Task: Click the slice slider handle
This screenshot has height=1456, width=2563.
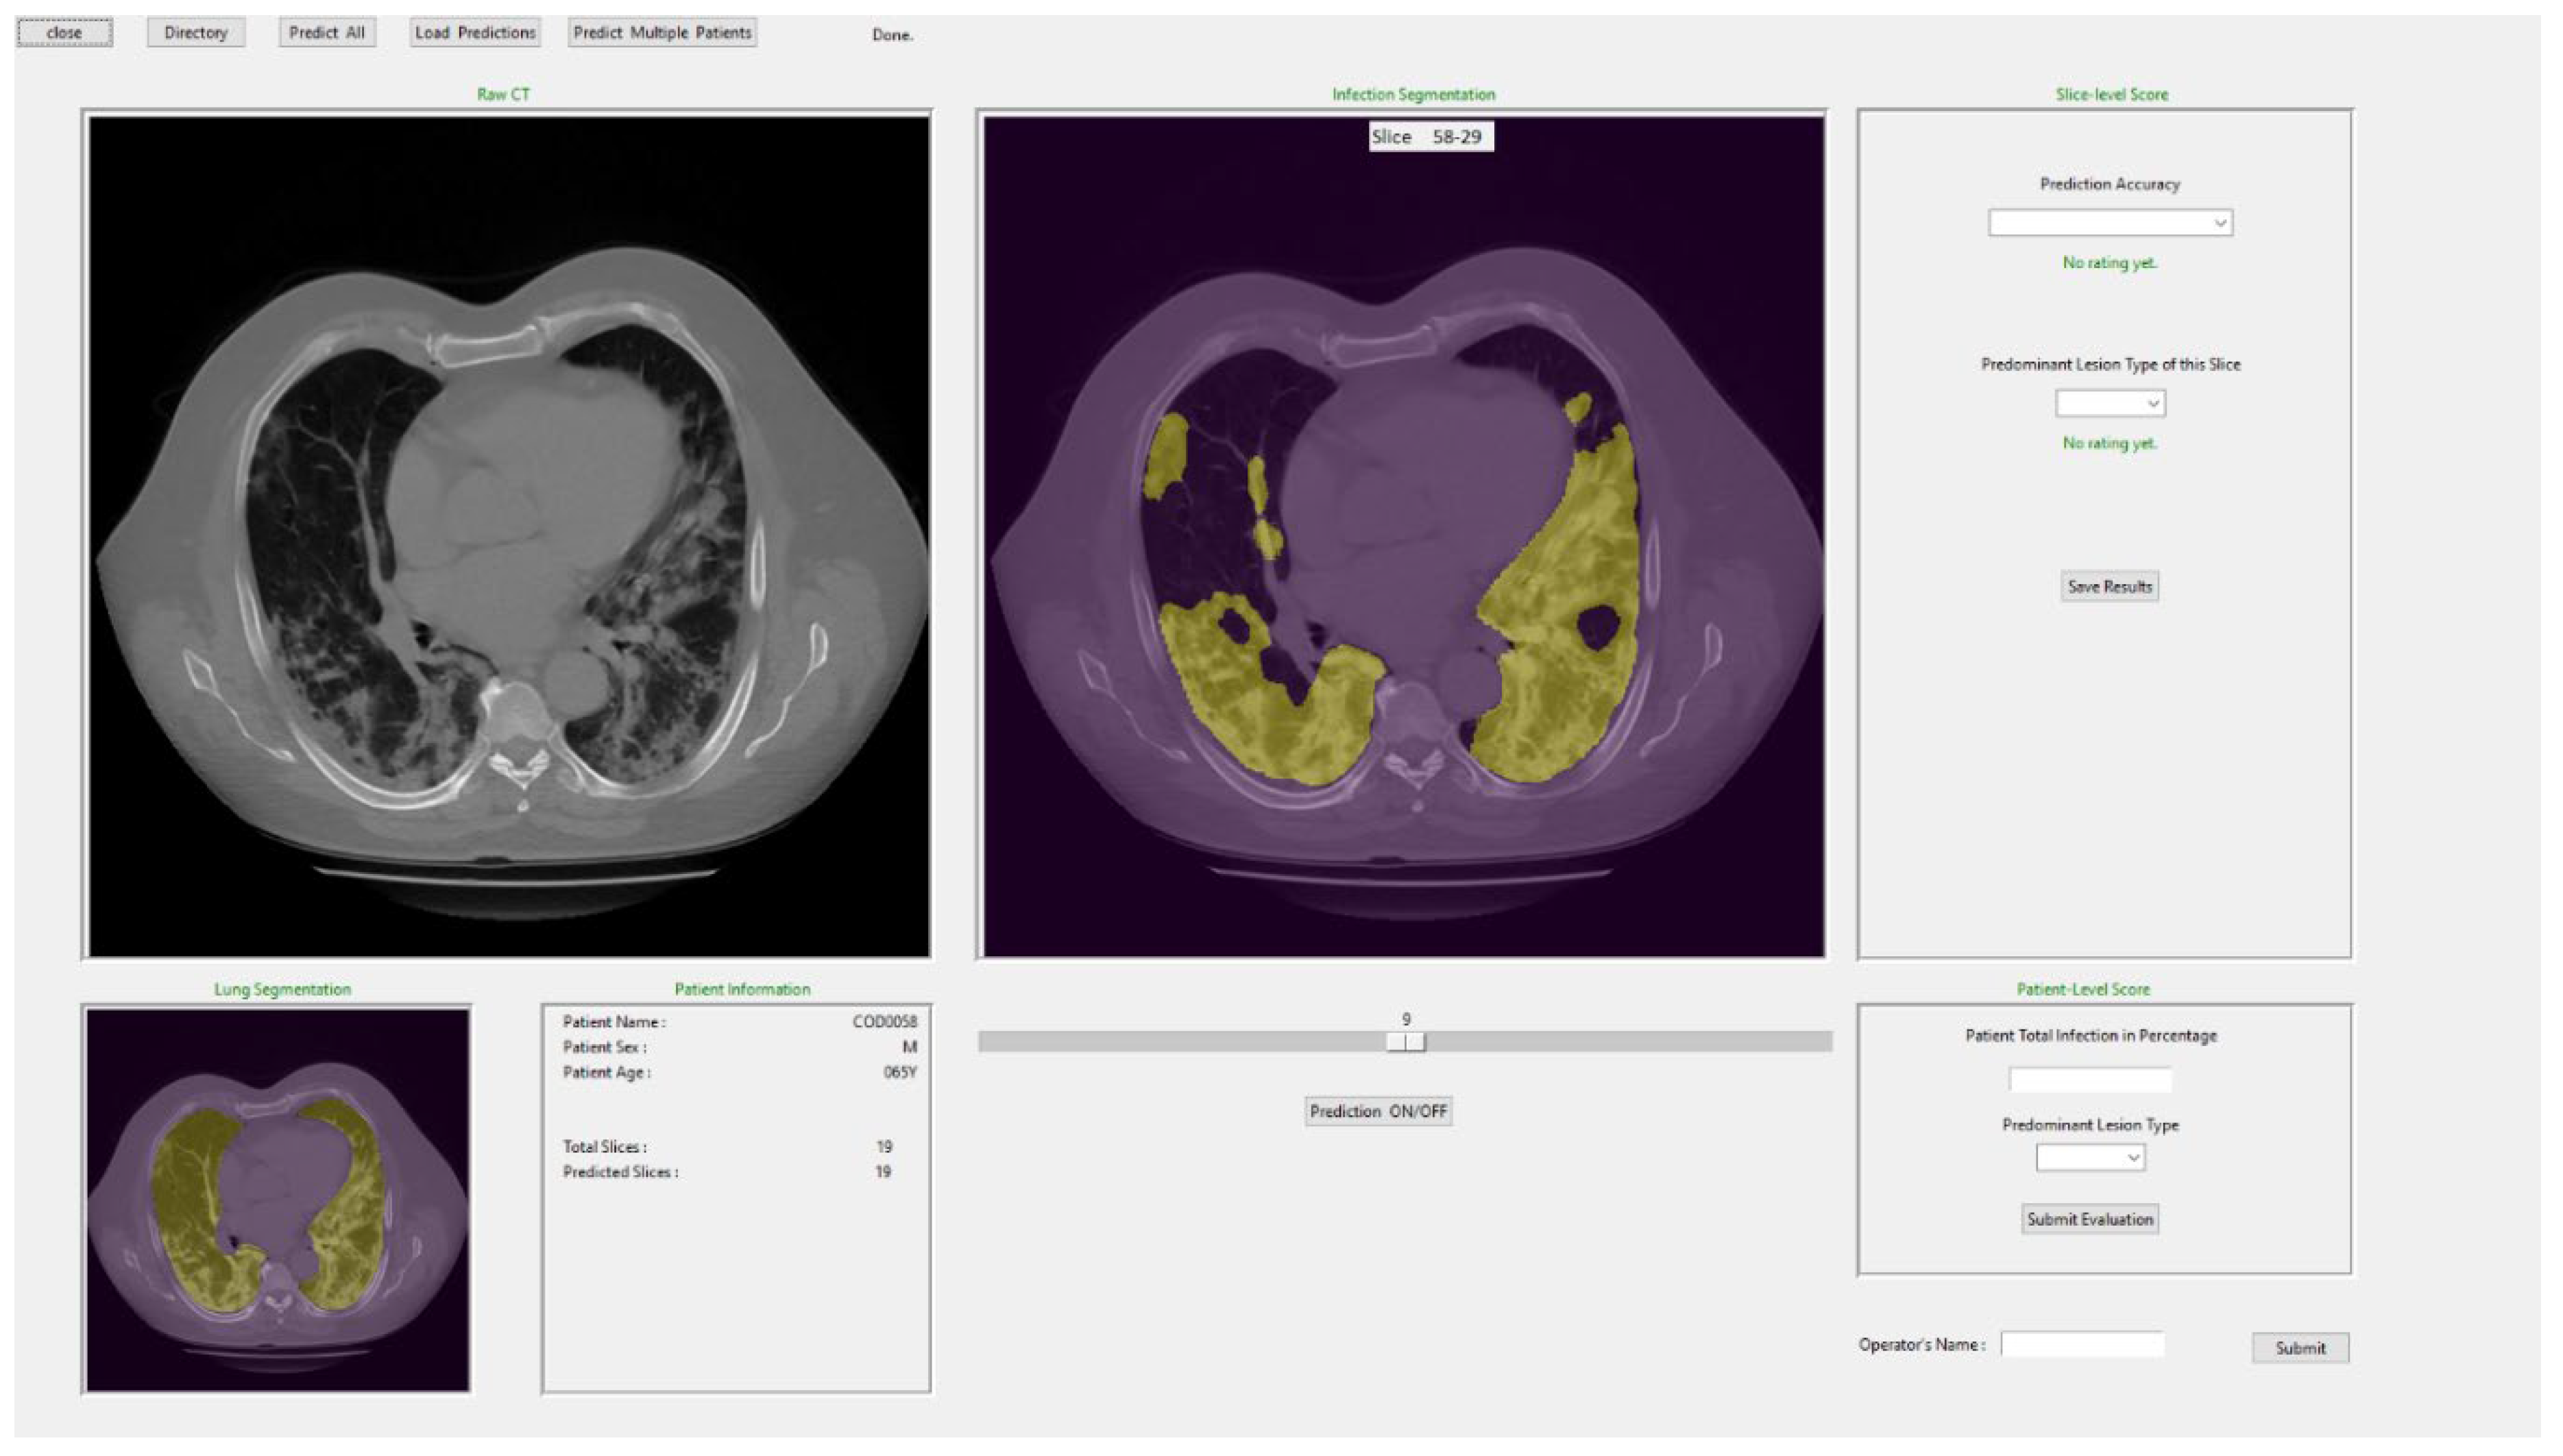Action: (x=1406, y=1042)
